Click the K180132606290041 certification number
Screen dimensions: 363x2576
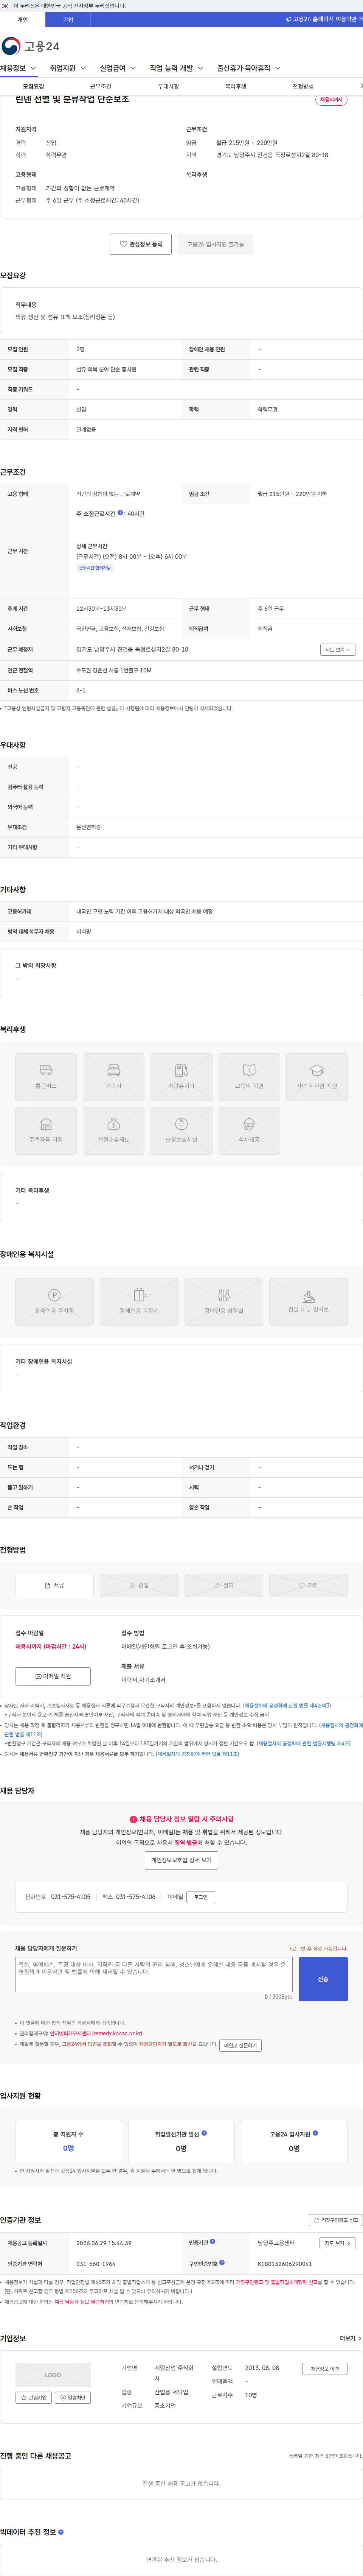pos(285,2264)
